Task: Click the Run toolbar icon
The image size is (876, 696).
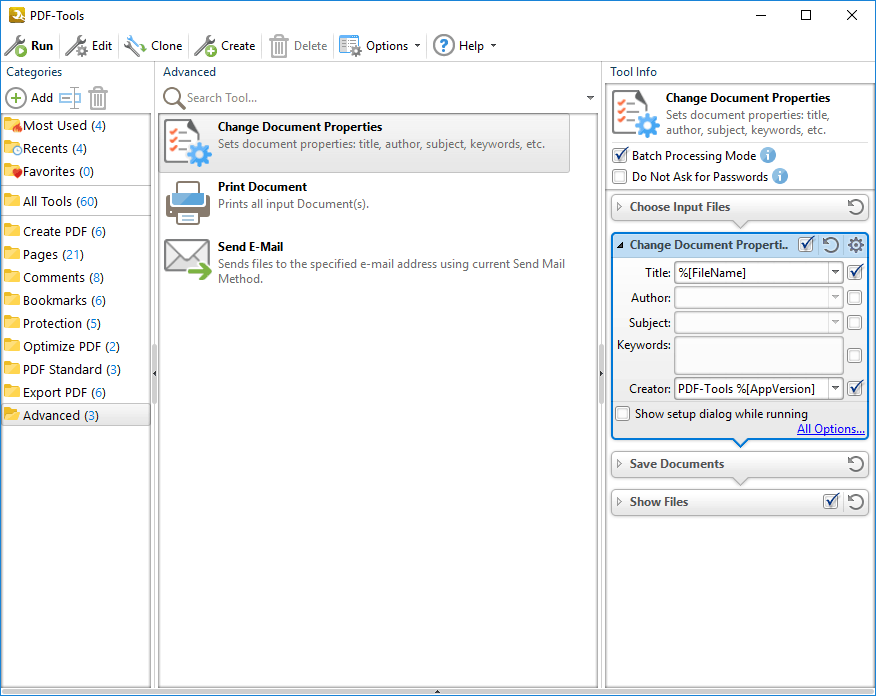Action: 16,46
